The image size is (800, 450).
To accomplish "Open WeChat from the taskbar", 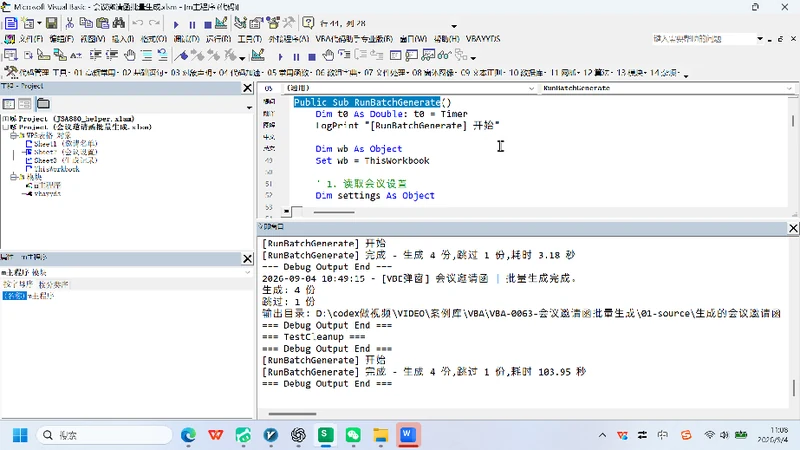I will pyautogui.click(x=353, y=435).
